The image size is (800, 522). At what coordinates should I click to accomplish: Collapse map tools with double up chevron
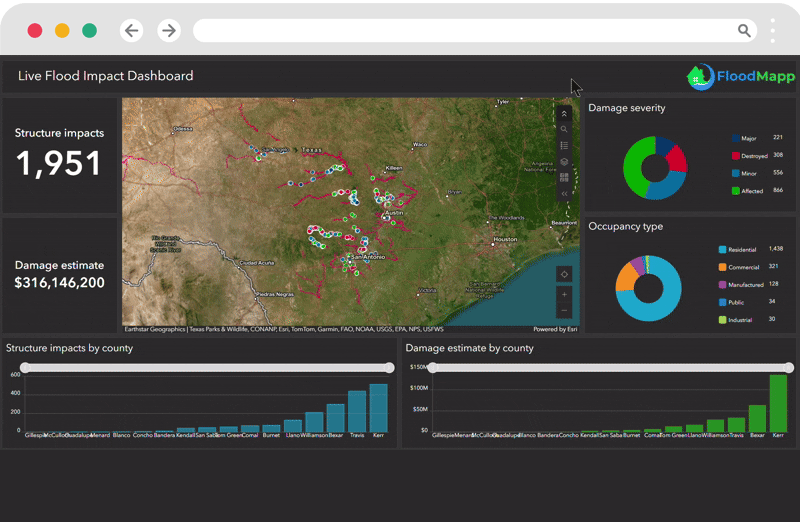pyautogui.click(x=564, y=114)
